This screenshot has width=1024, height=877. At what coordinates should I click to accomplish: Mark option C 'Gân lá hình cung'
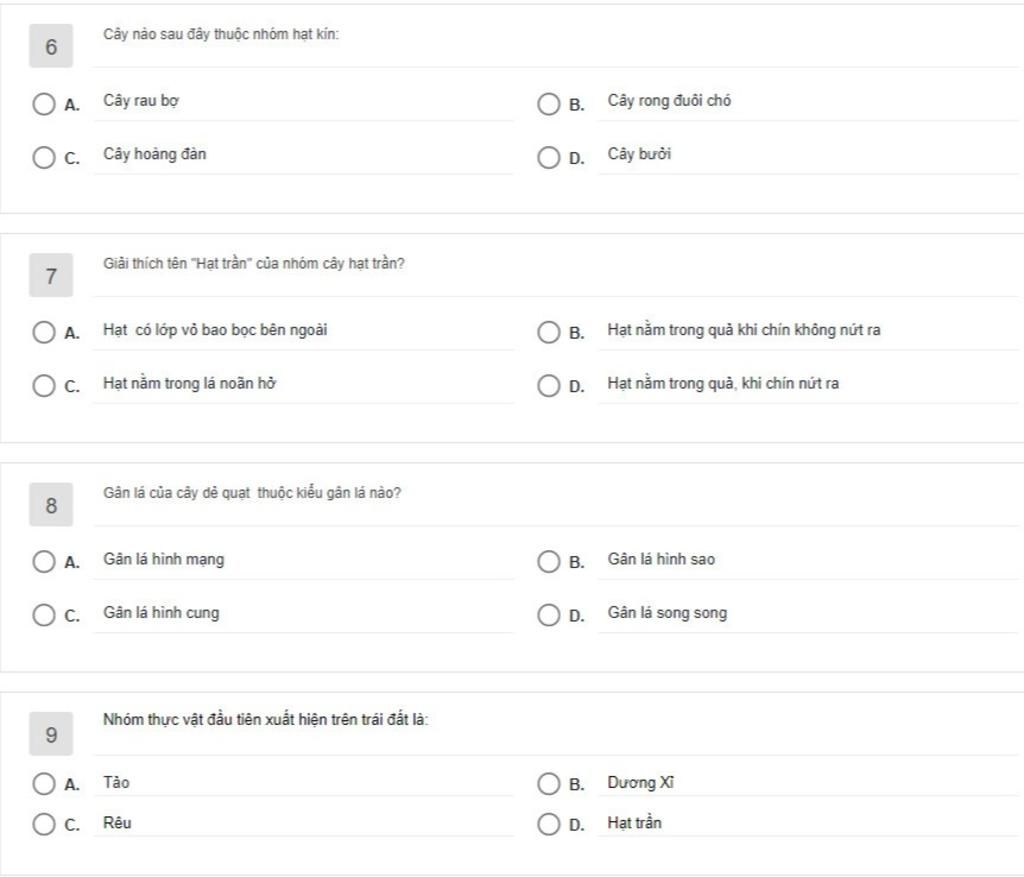click(x=43, y=615)
